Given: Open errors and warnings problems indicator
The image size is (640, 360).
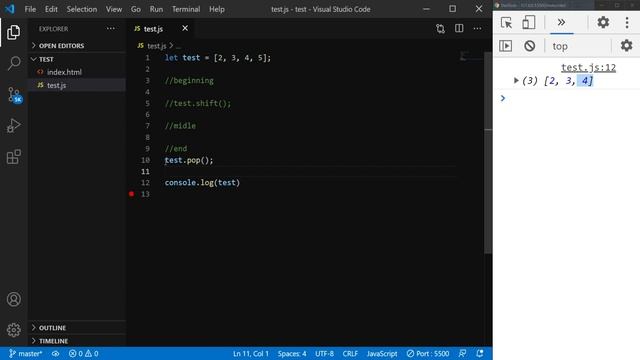Looking at the screenshot, I should click(x=83, y=353).
